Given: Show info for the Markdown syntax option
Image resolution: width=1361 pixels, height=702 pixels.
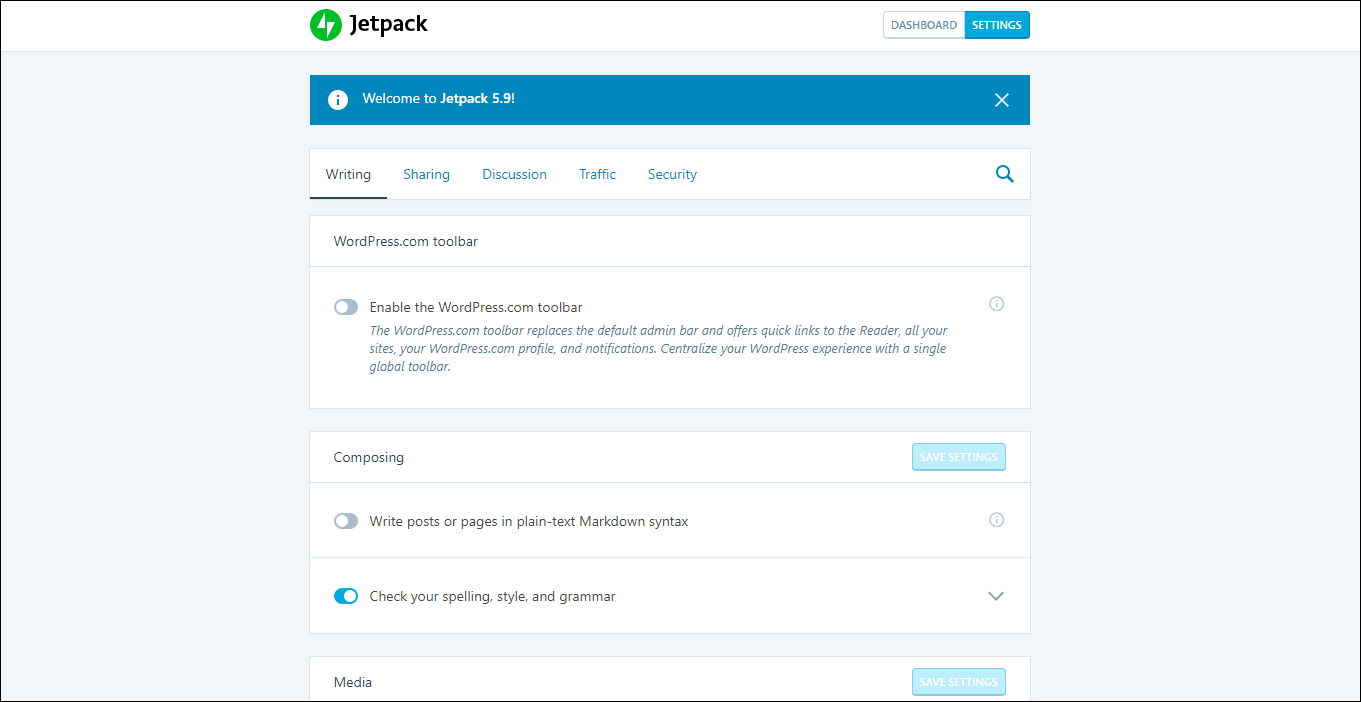Looking at the screenshot, I should point(996,520).
